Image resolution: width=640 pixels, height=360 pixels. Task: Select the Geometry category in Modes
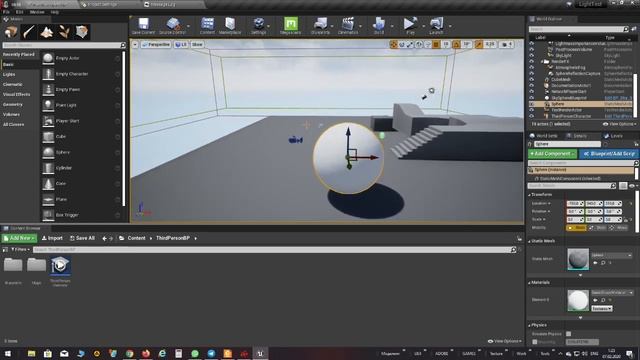pos(13,105)
